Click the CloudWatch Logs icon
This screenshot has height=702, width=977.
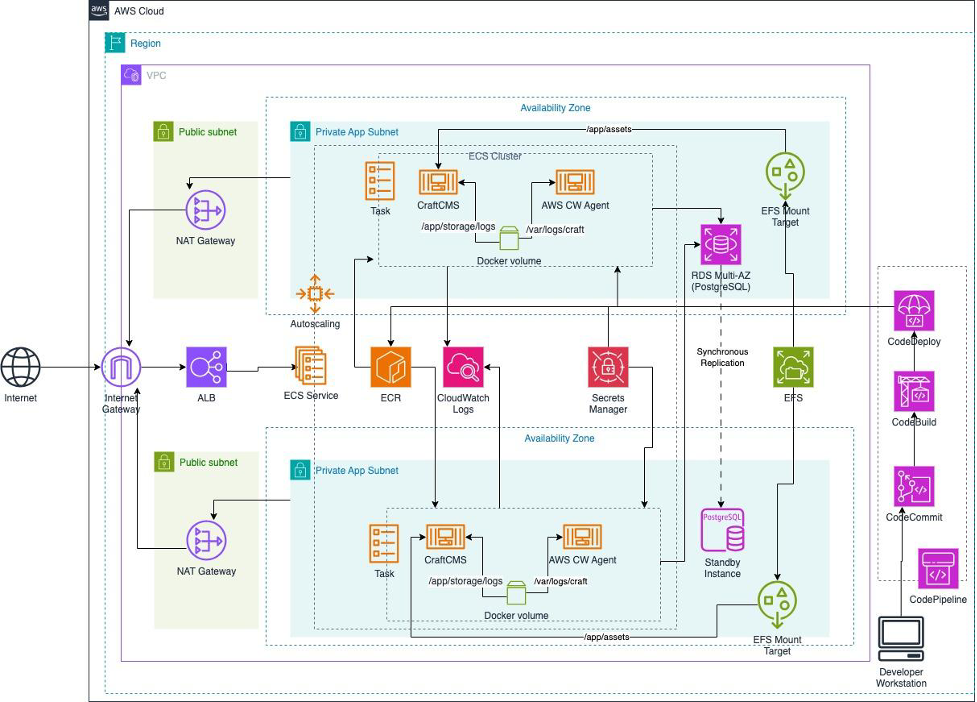point(463,369)
